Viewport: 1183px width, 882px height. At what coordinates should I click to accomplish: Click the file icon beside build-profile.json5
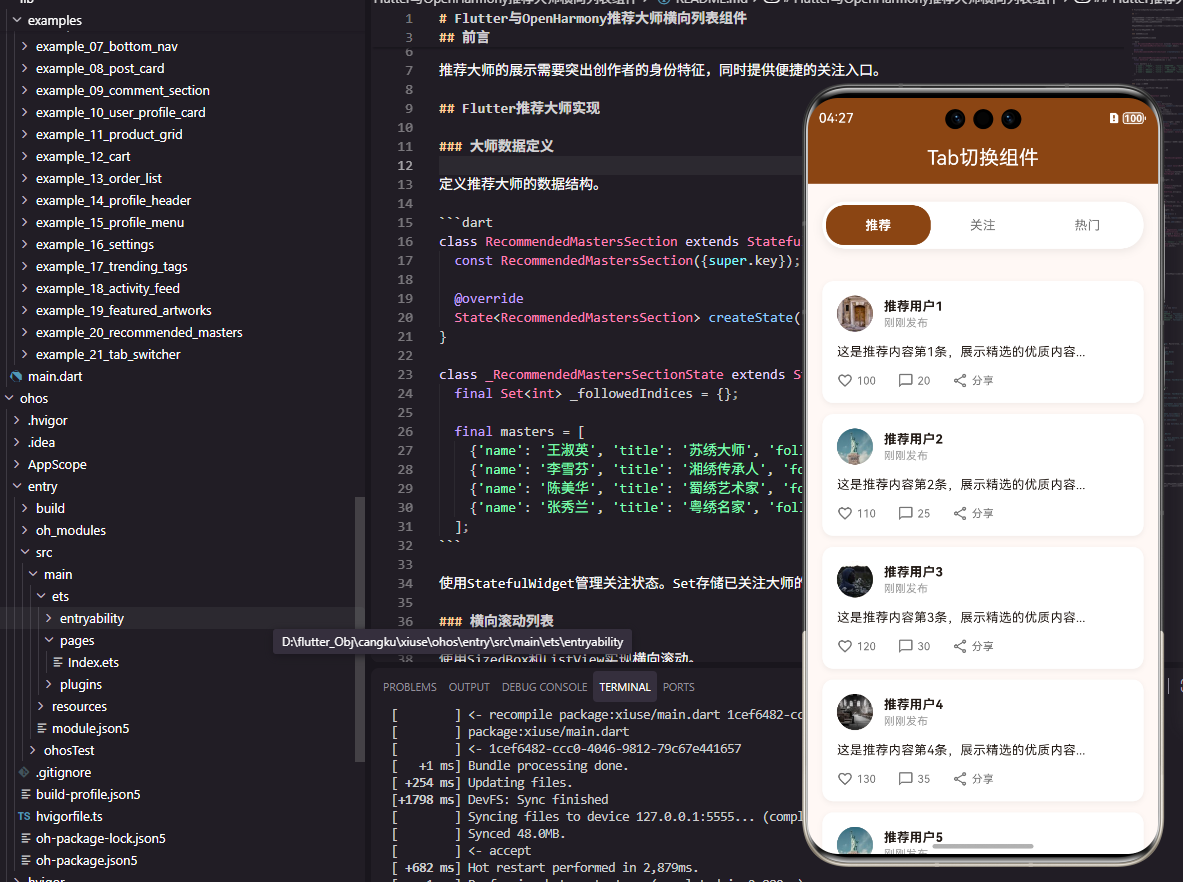[x=26, y=794]
